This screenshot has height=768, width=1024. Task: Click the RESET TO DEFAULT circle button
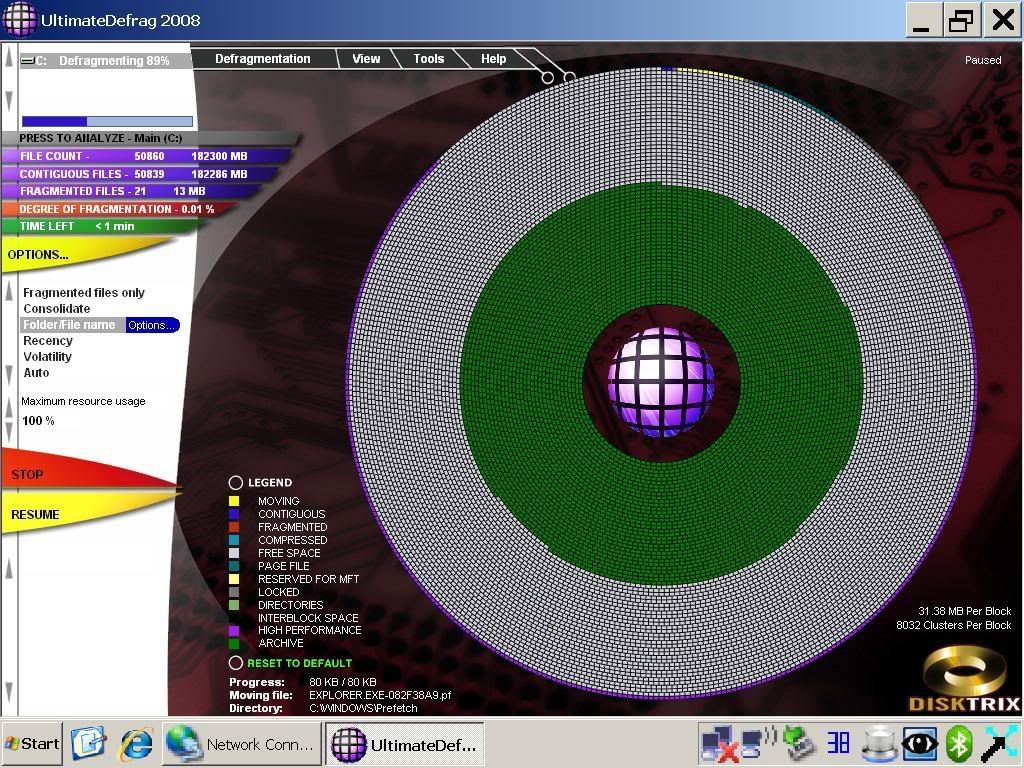(x=235, y=663)
